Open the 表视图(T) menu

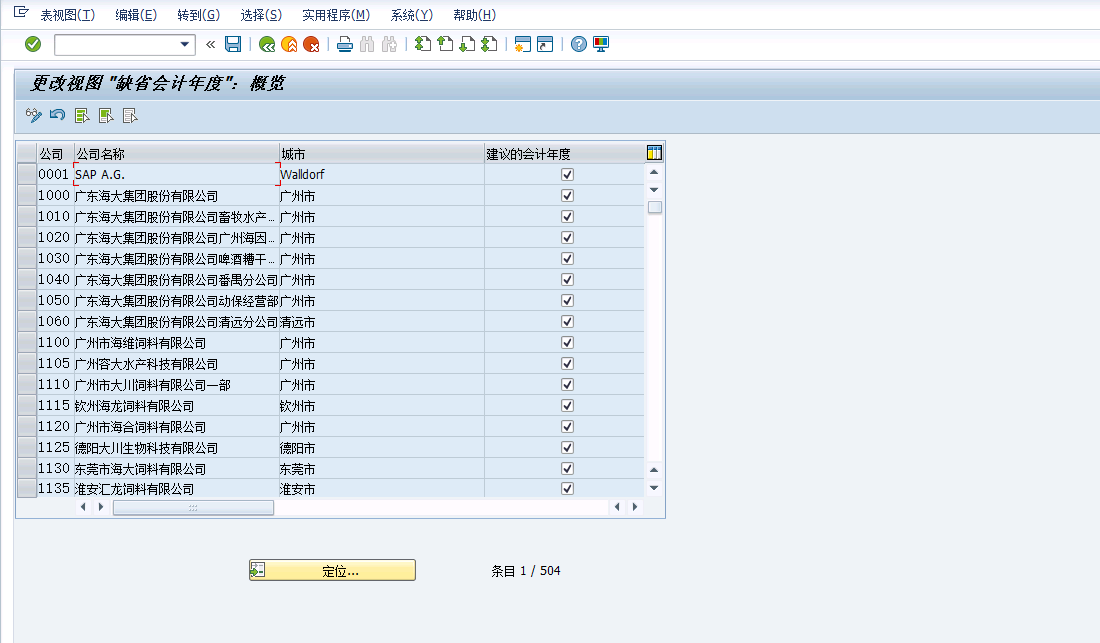(67, 15)
